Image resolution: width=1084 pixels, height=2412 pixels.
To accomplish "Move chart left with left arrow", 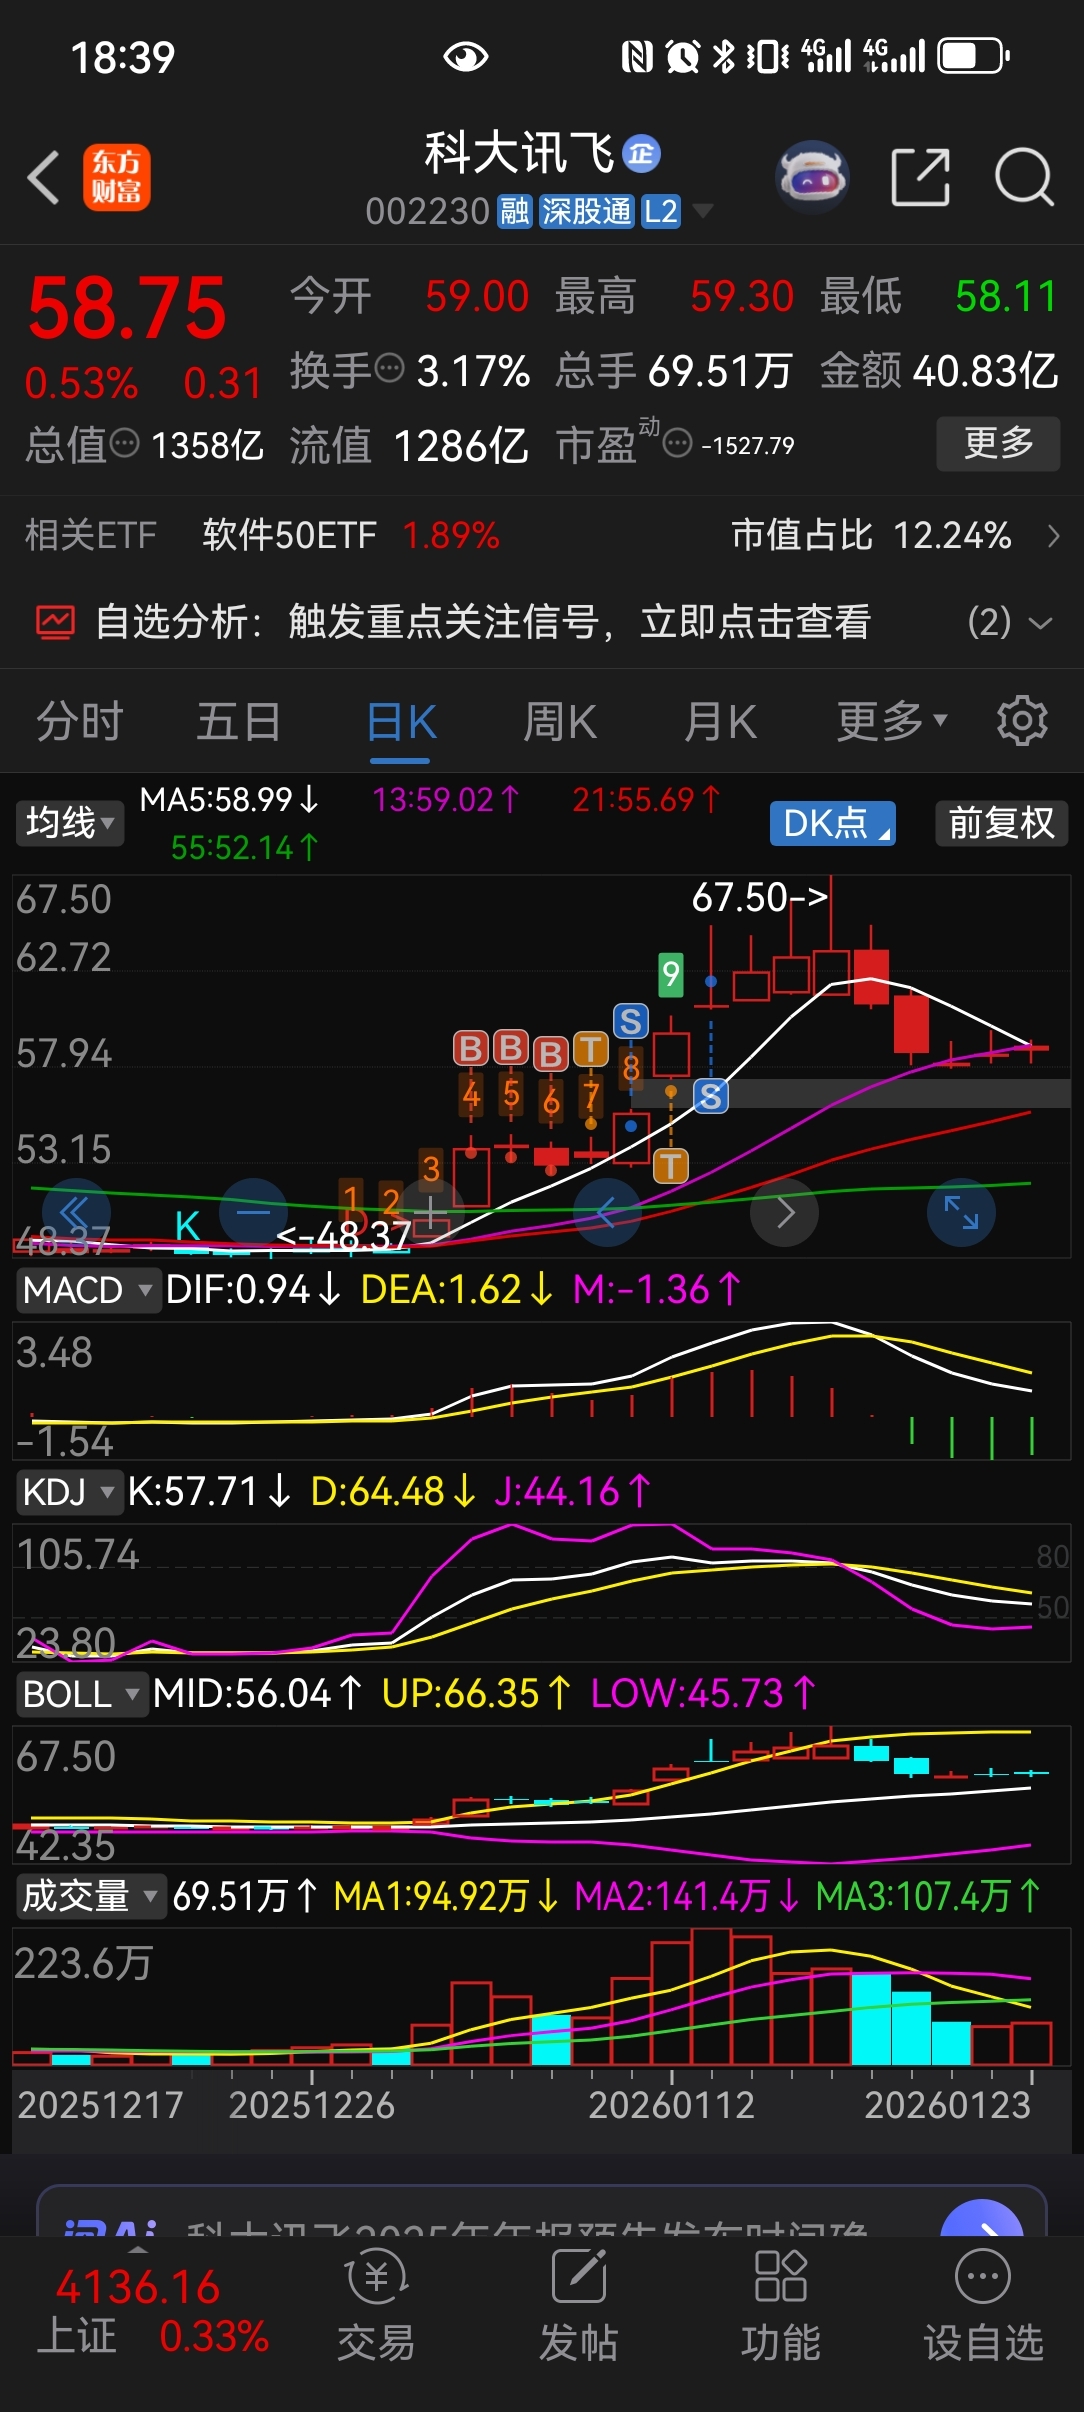I will pos(606,1213).
